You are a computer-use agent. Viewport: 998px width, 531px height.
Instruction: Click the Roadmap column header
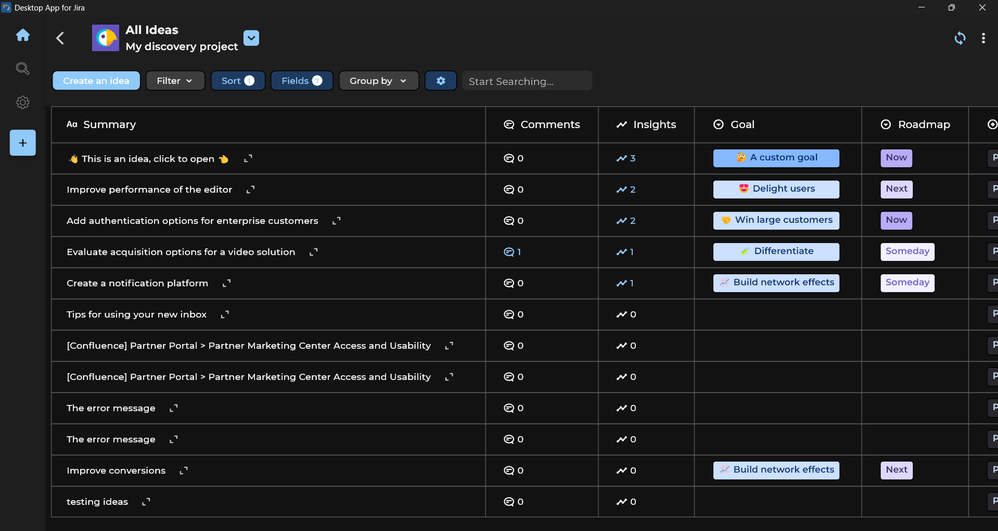[x=915, y=125]
